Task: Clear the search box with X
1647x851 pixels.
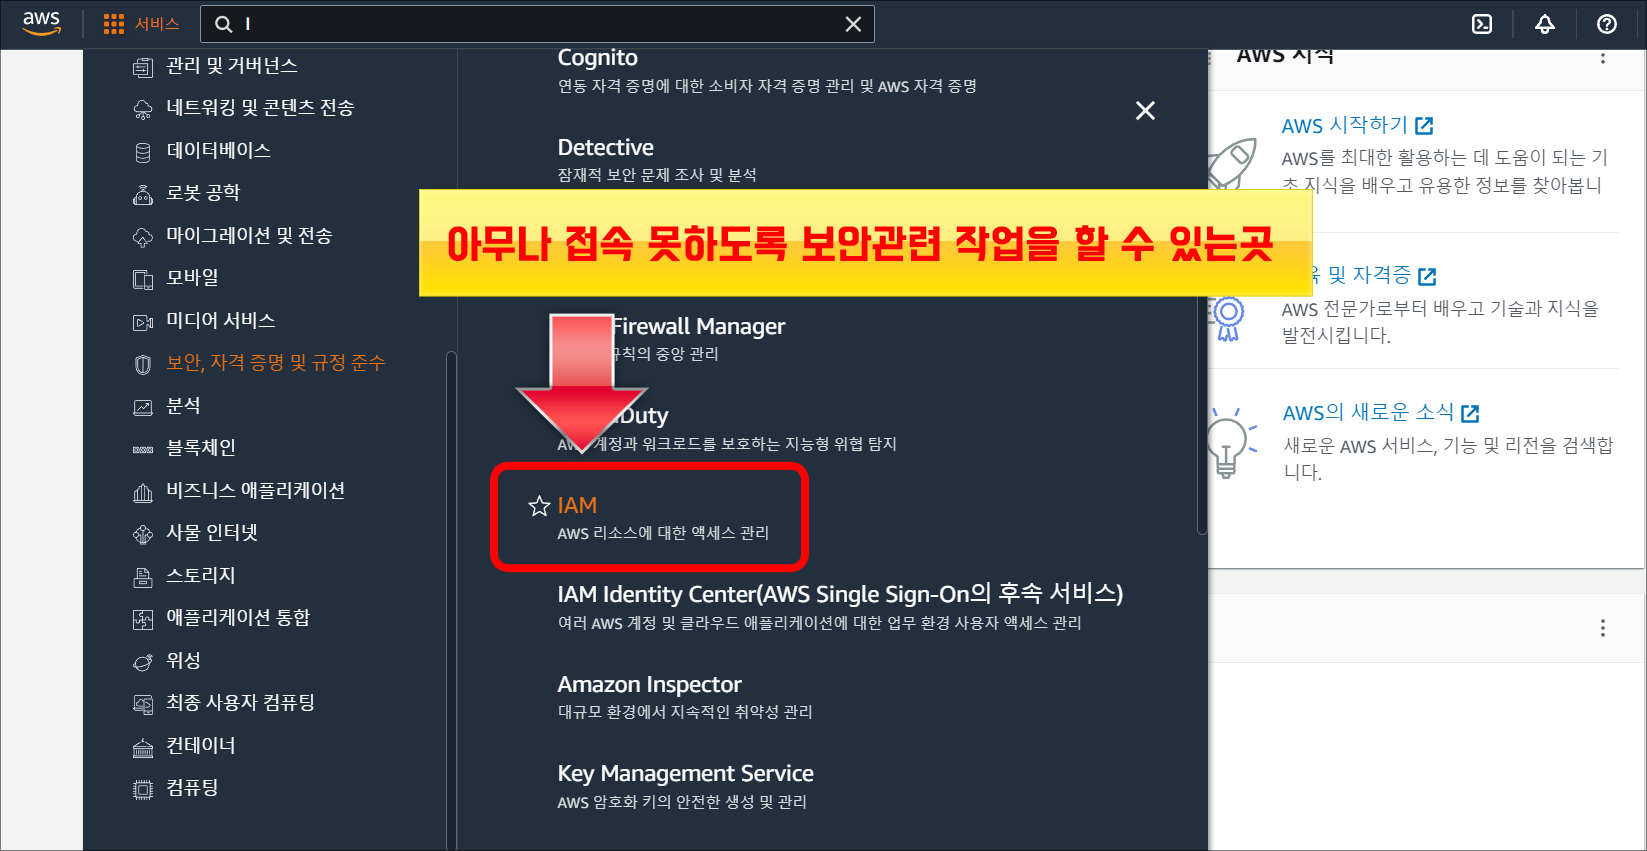Action: coord(853,24)
